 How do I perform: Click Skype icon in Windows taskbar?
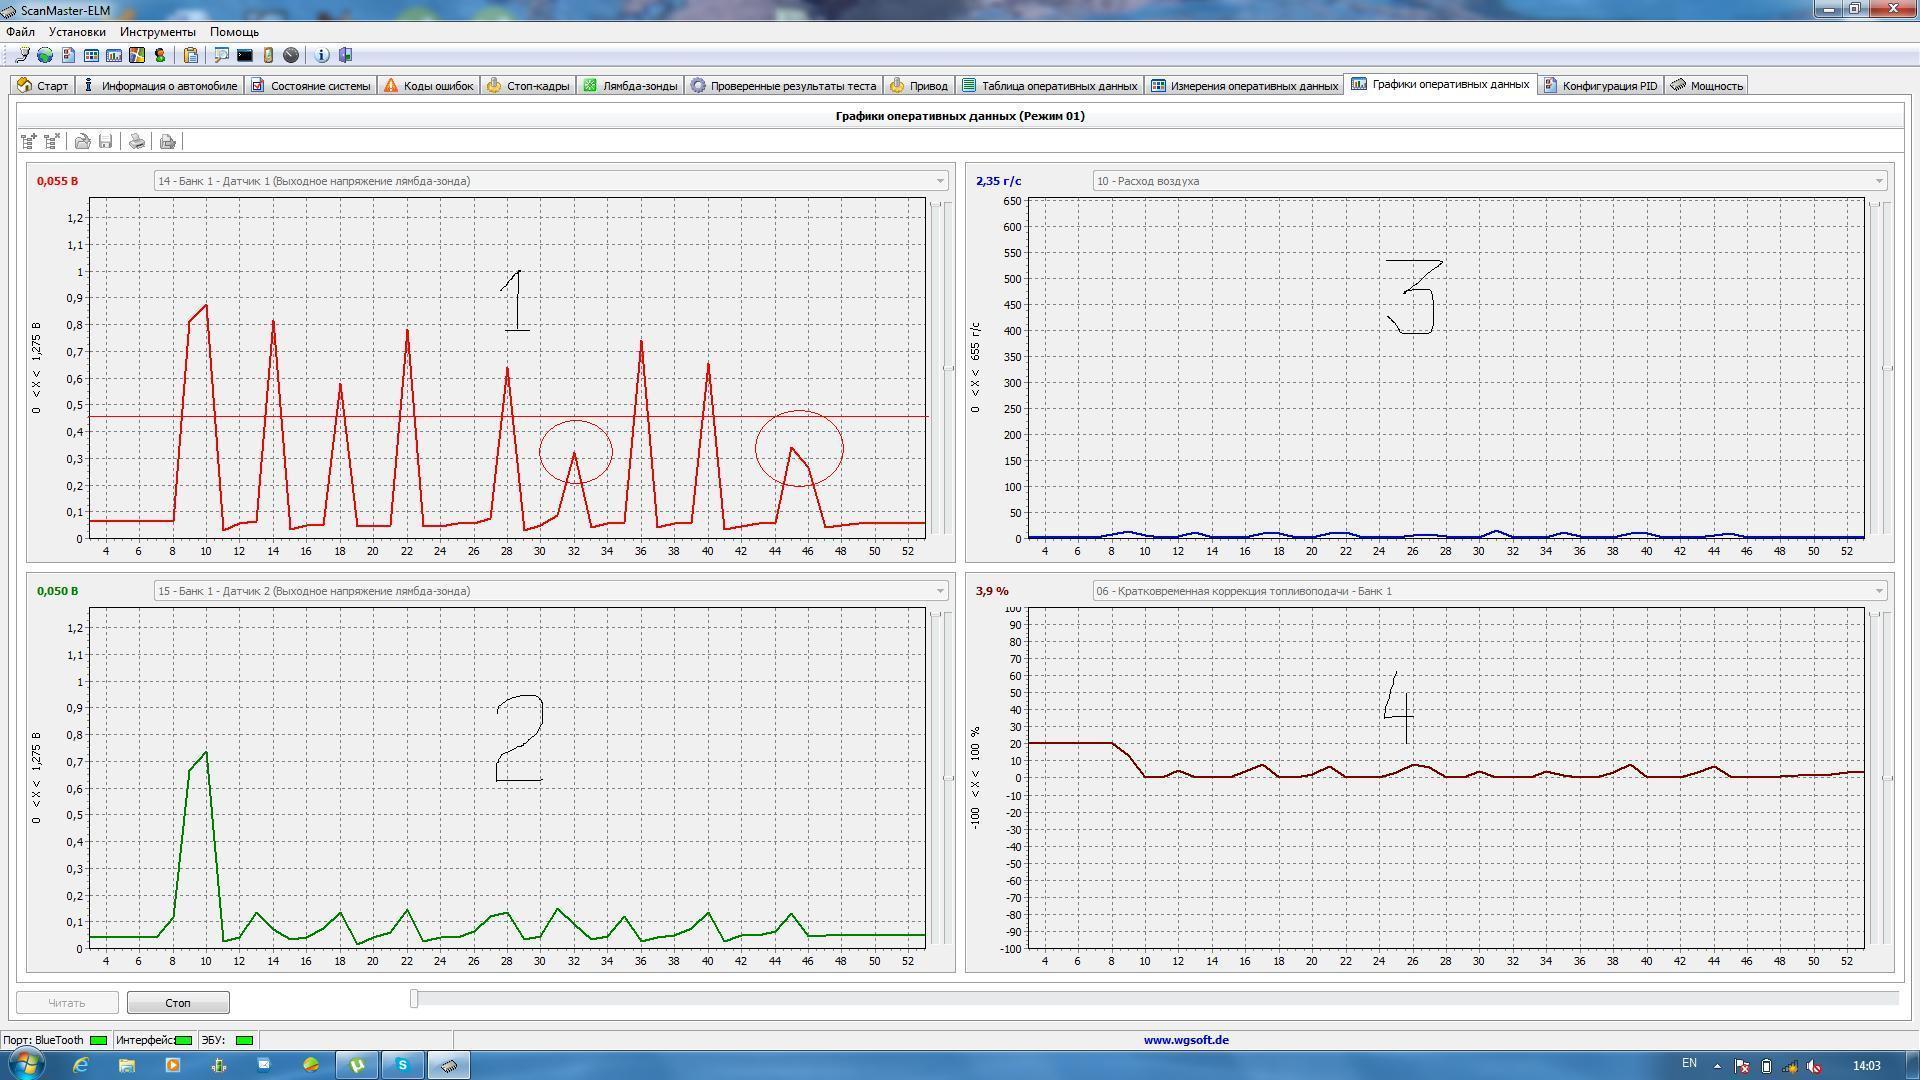403,1065
